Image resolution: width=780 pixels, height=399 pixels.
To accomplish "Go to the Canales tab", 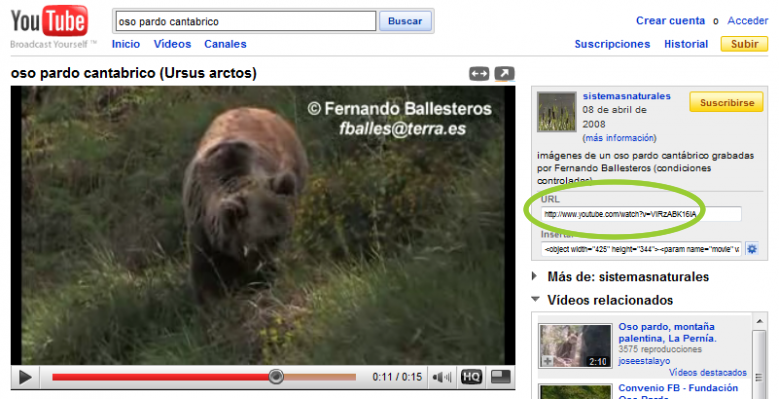I will point(225,44).
